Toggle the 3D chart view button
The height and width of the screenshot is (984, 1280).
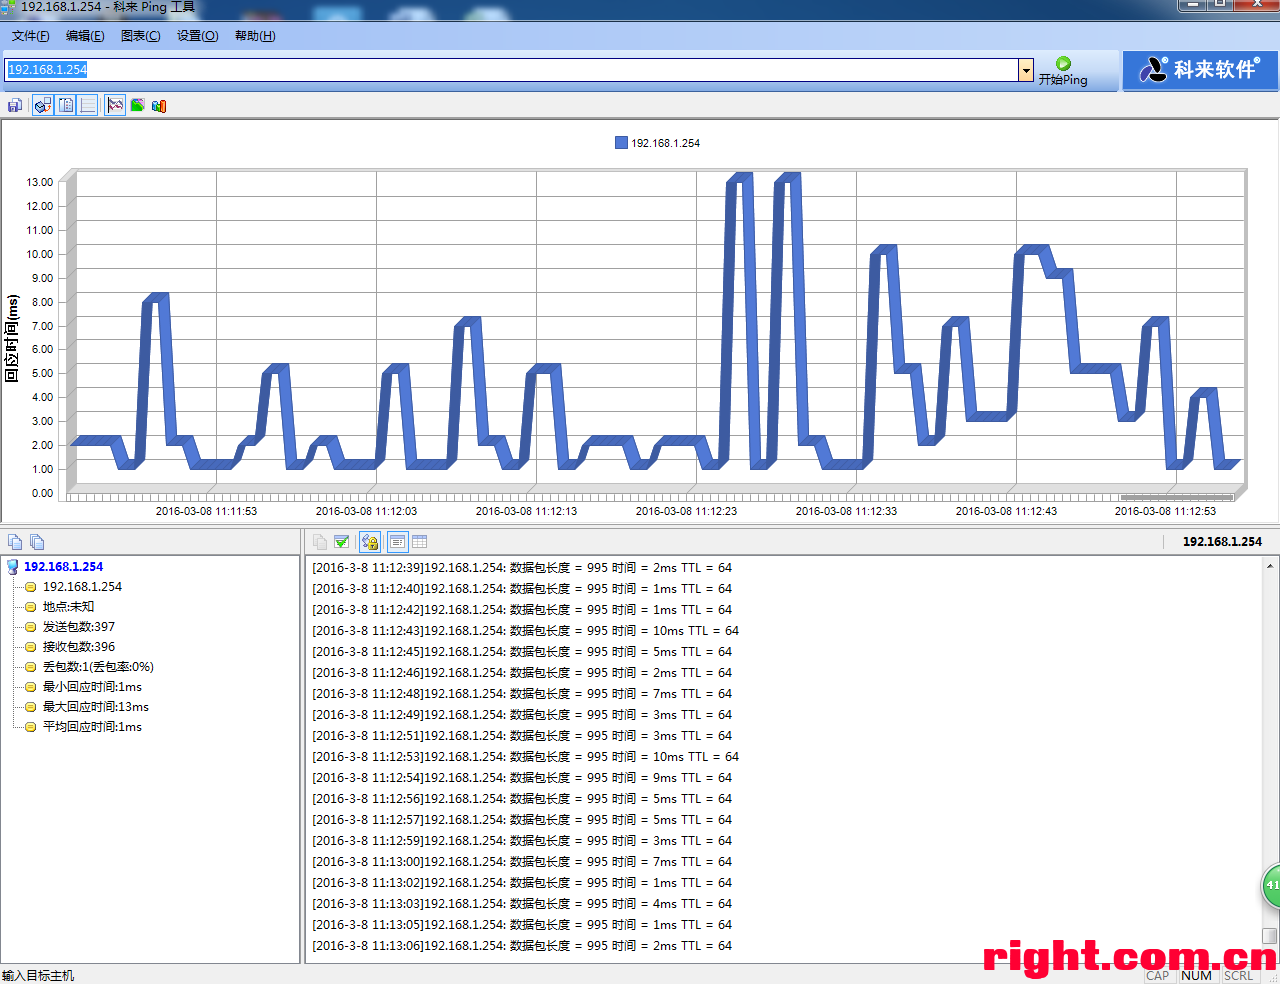(x=43, y=105)
